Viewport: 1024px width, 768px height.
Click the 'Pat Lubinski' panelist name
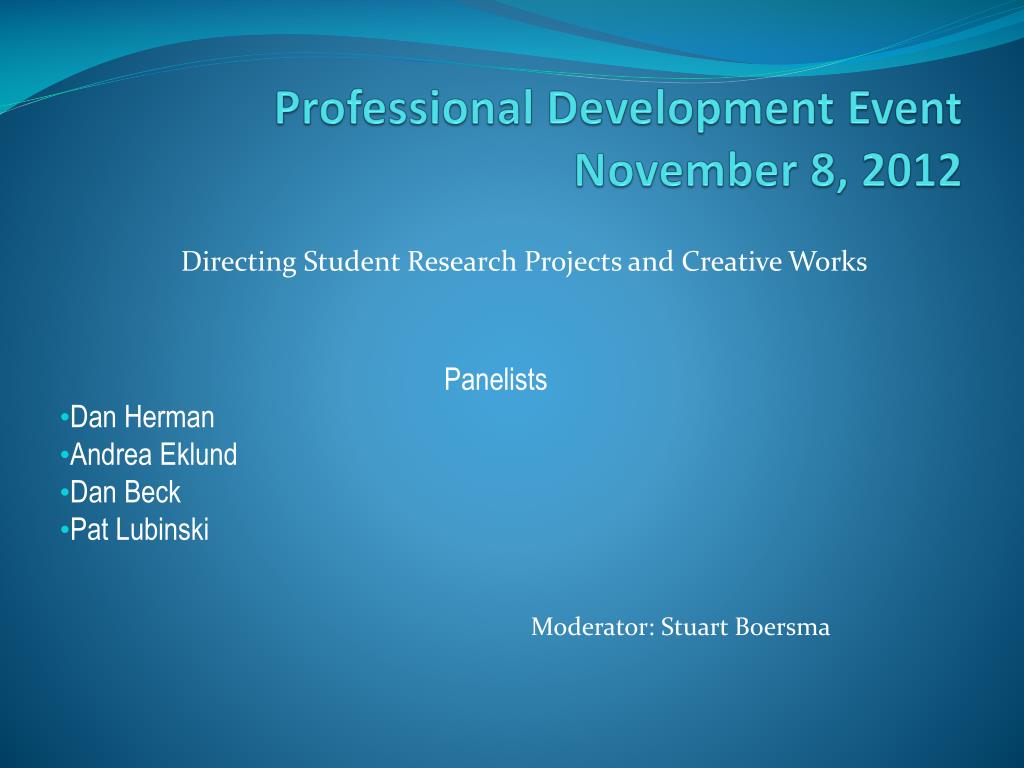point(139,530)
